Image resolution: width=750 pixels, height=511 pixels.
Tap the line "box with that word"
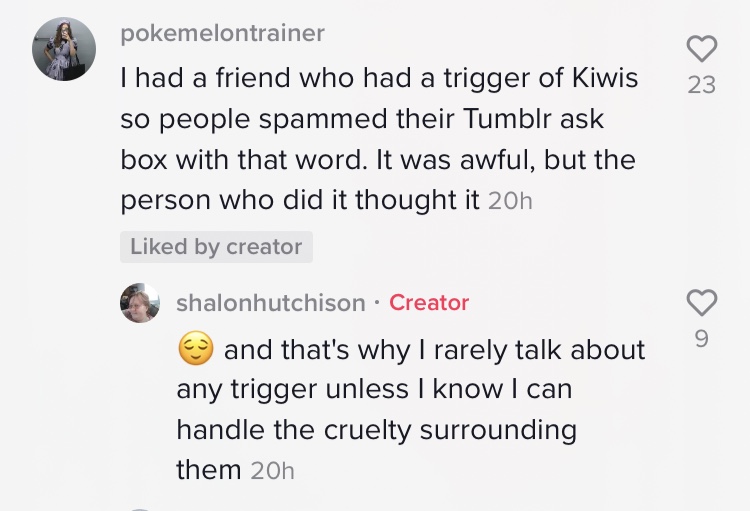(378, 159)
